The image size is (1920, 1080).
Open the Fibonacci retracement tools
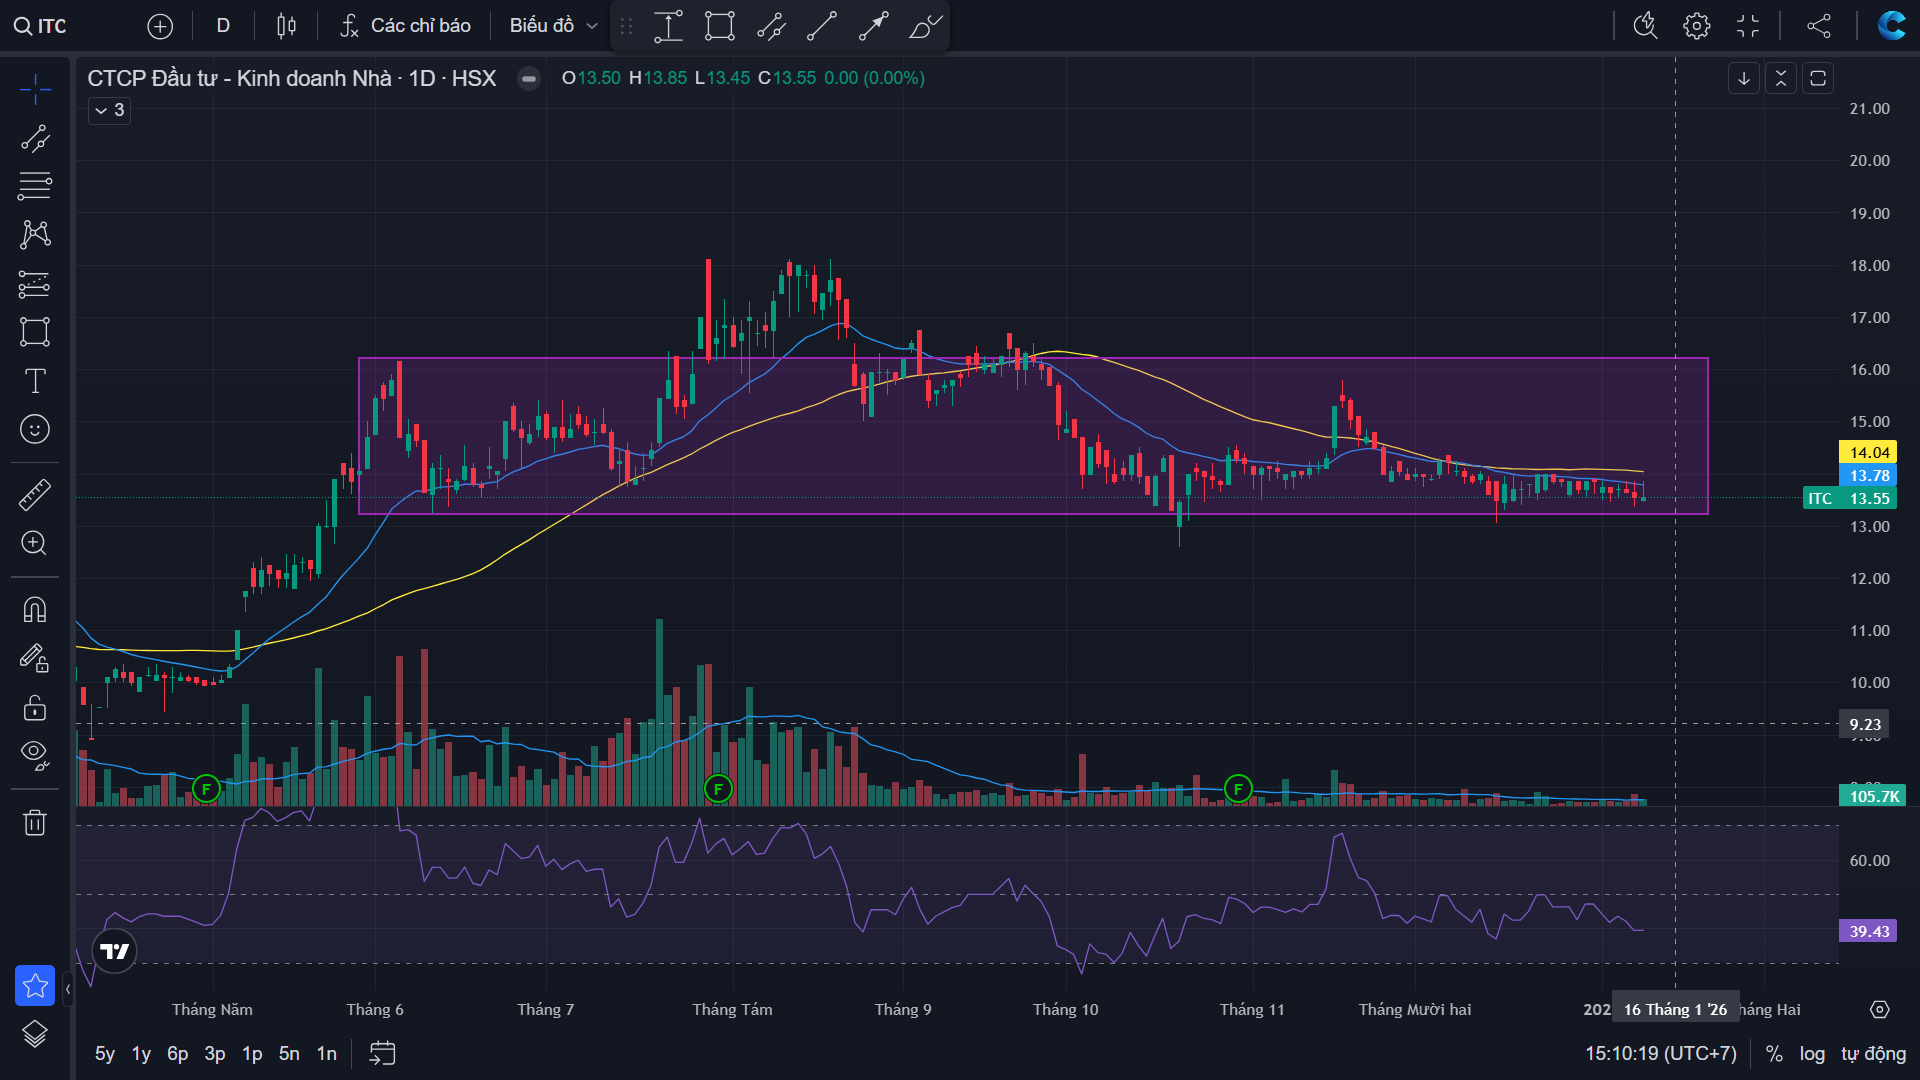(x=35, y=185)
